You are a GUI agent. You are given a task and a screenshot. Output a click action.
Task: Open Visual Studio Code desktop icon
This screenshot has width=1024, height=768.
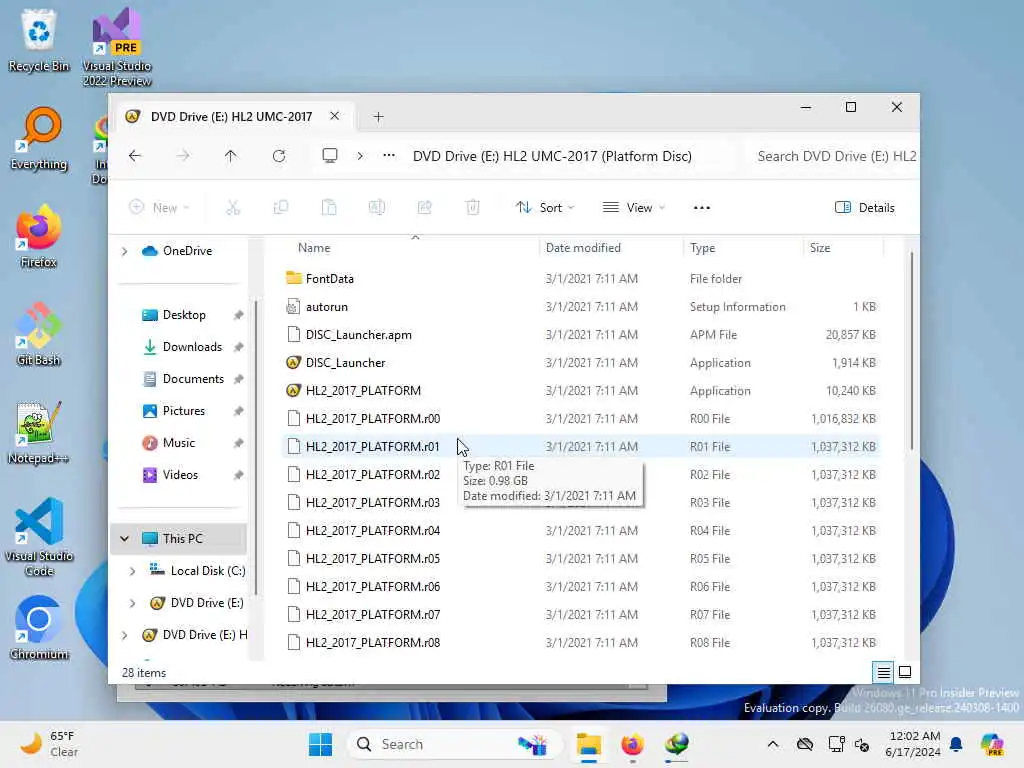(39, 537)
